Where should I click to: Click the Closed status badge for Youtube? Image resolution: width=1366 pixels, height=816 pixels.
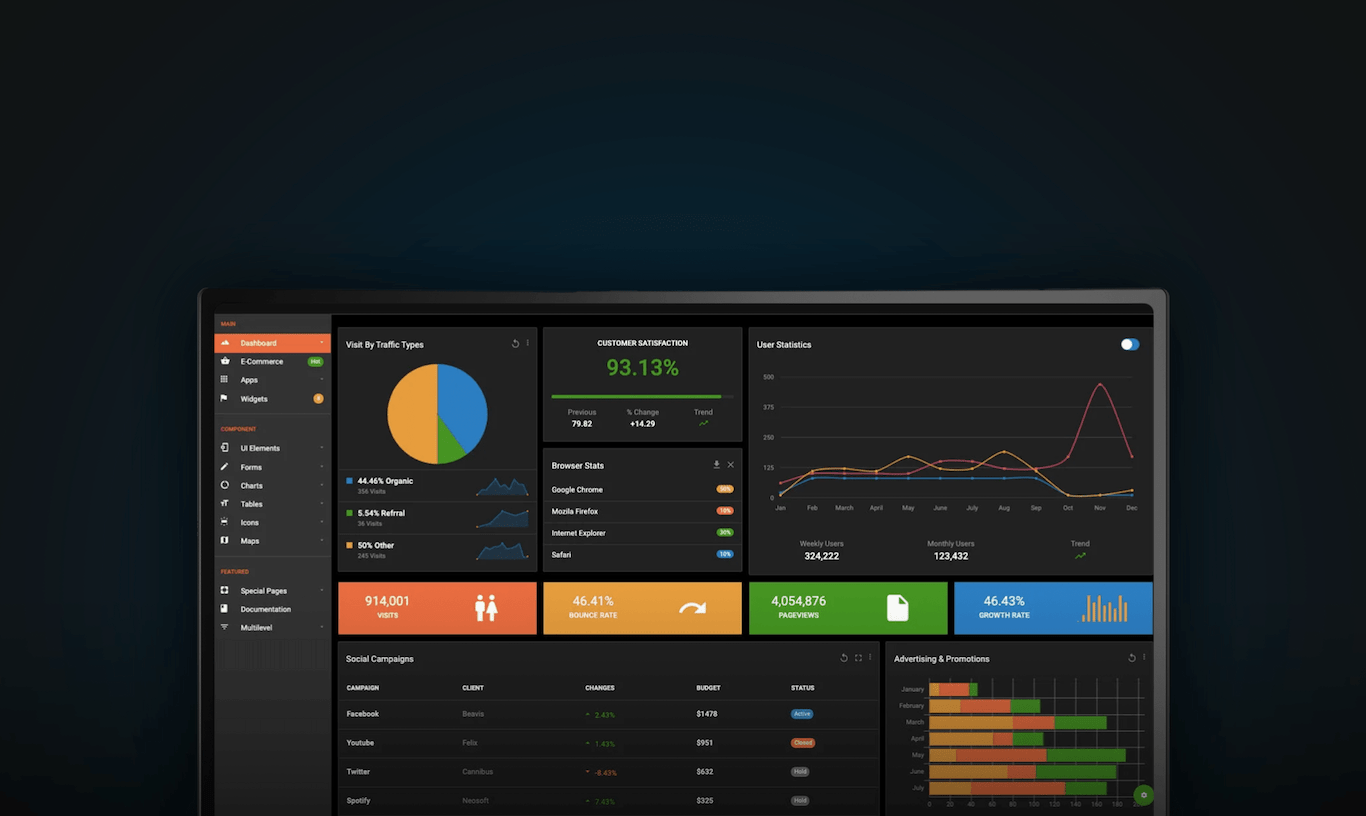coord(803,743)
